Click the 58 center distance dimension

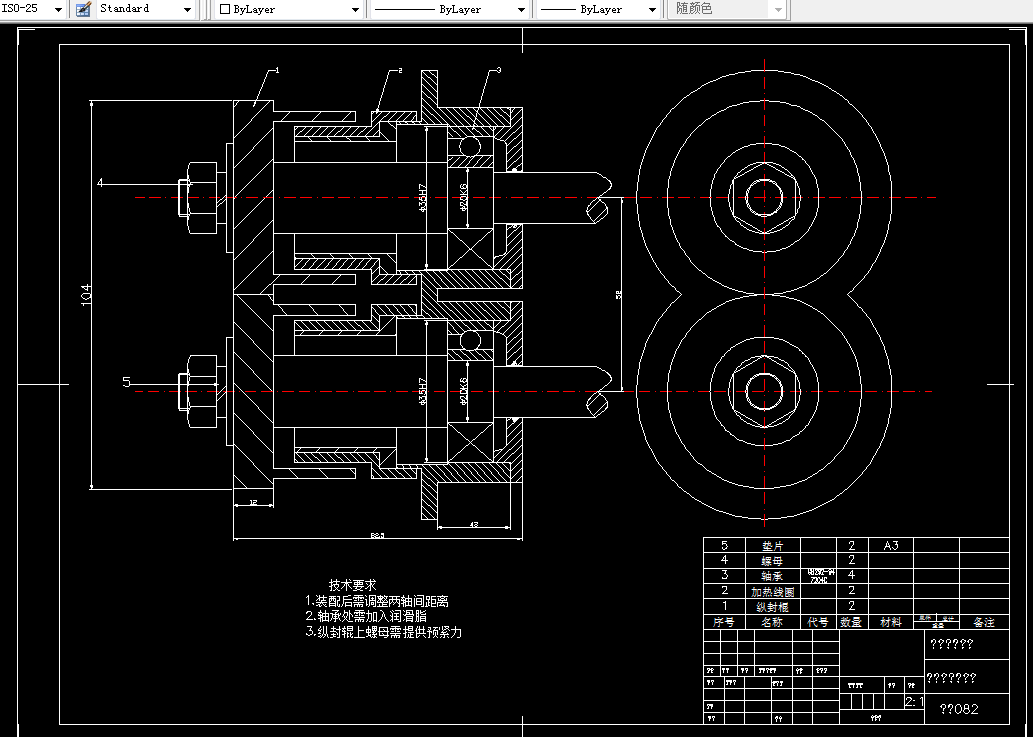click(x=619, y=294)
